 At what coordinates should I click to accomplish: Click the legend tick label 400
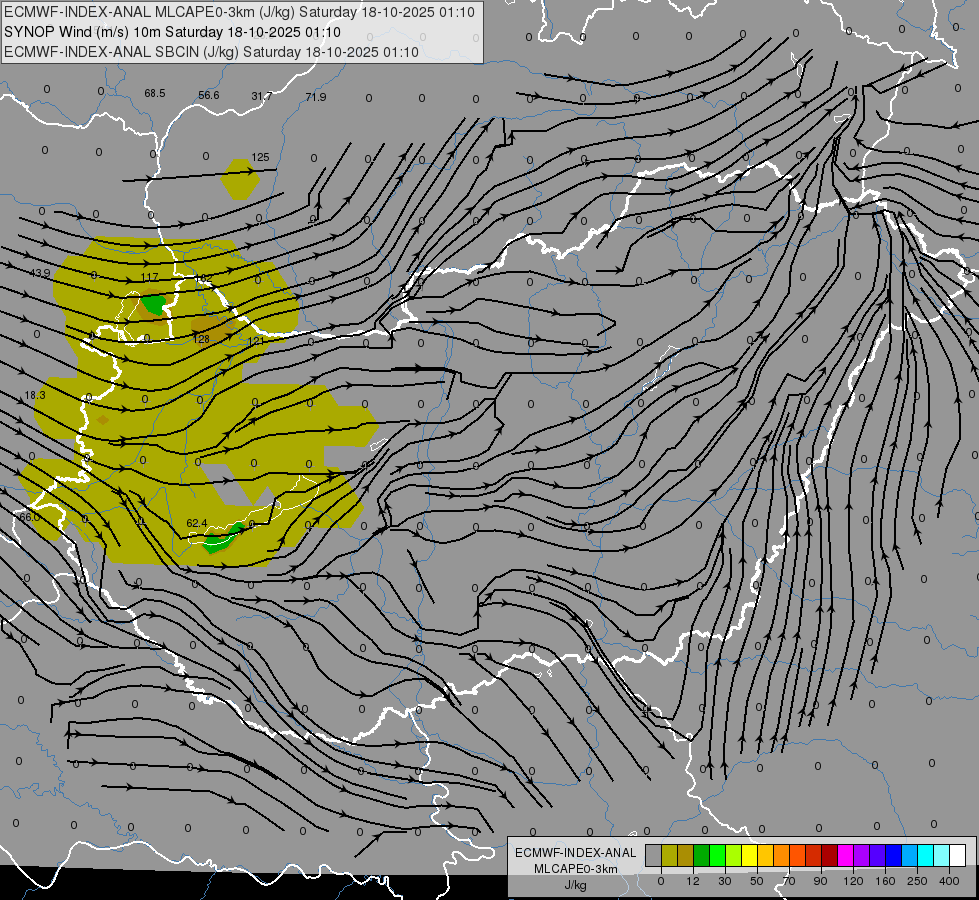tap(948, 881)
